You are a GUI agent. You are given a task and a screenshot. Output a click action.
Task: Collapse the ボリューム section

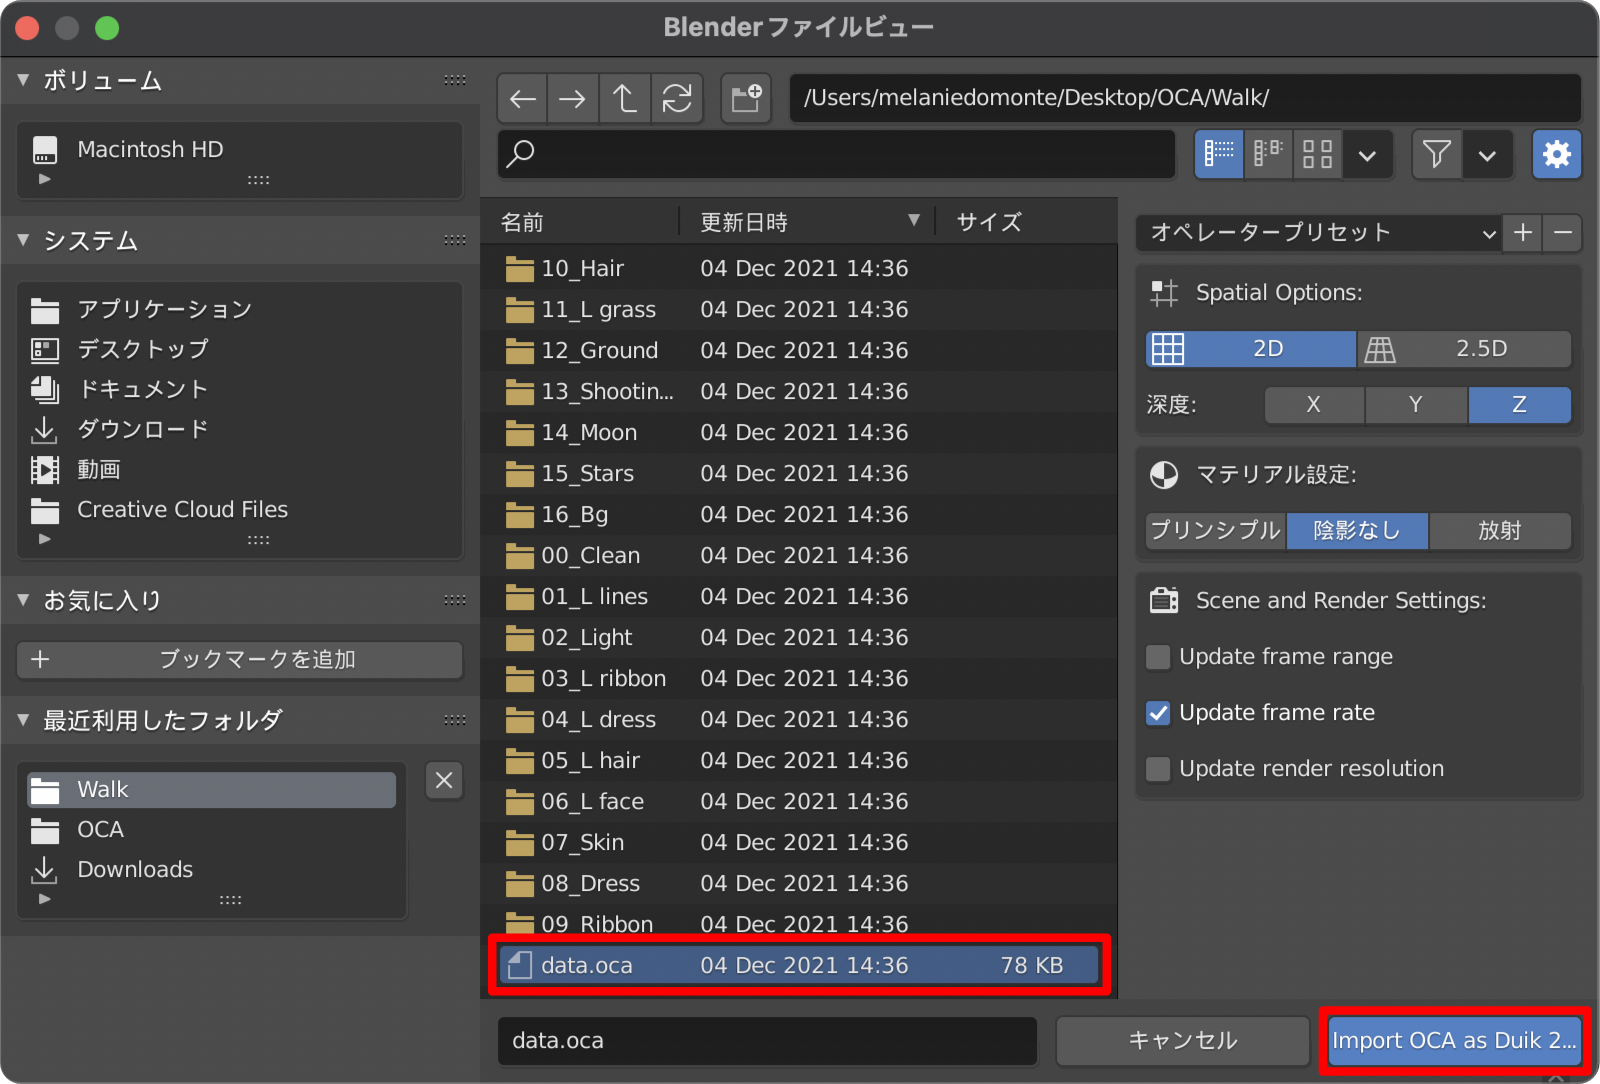pyautogui.click(x=22, y=81)
